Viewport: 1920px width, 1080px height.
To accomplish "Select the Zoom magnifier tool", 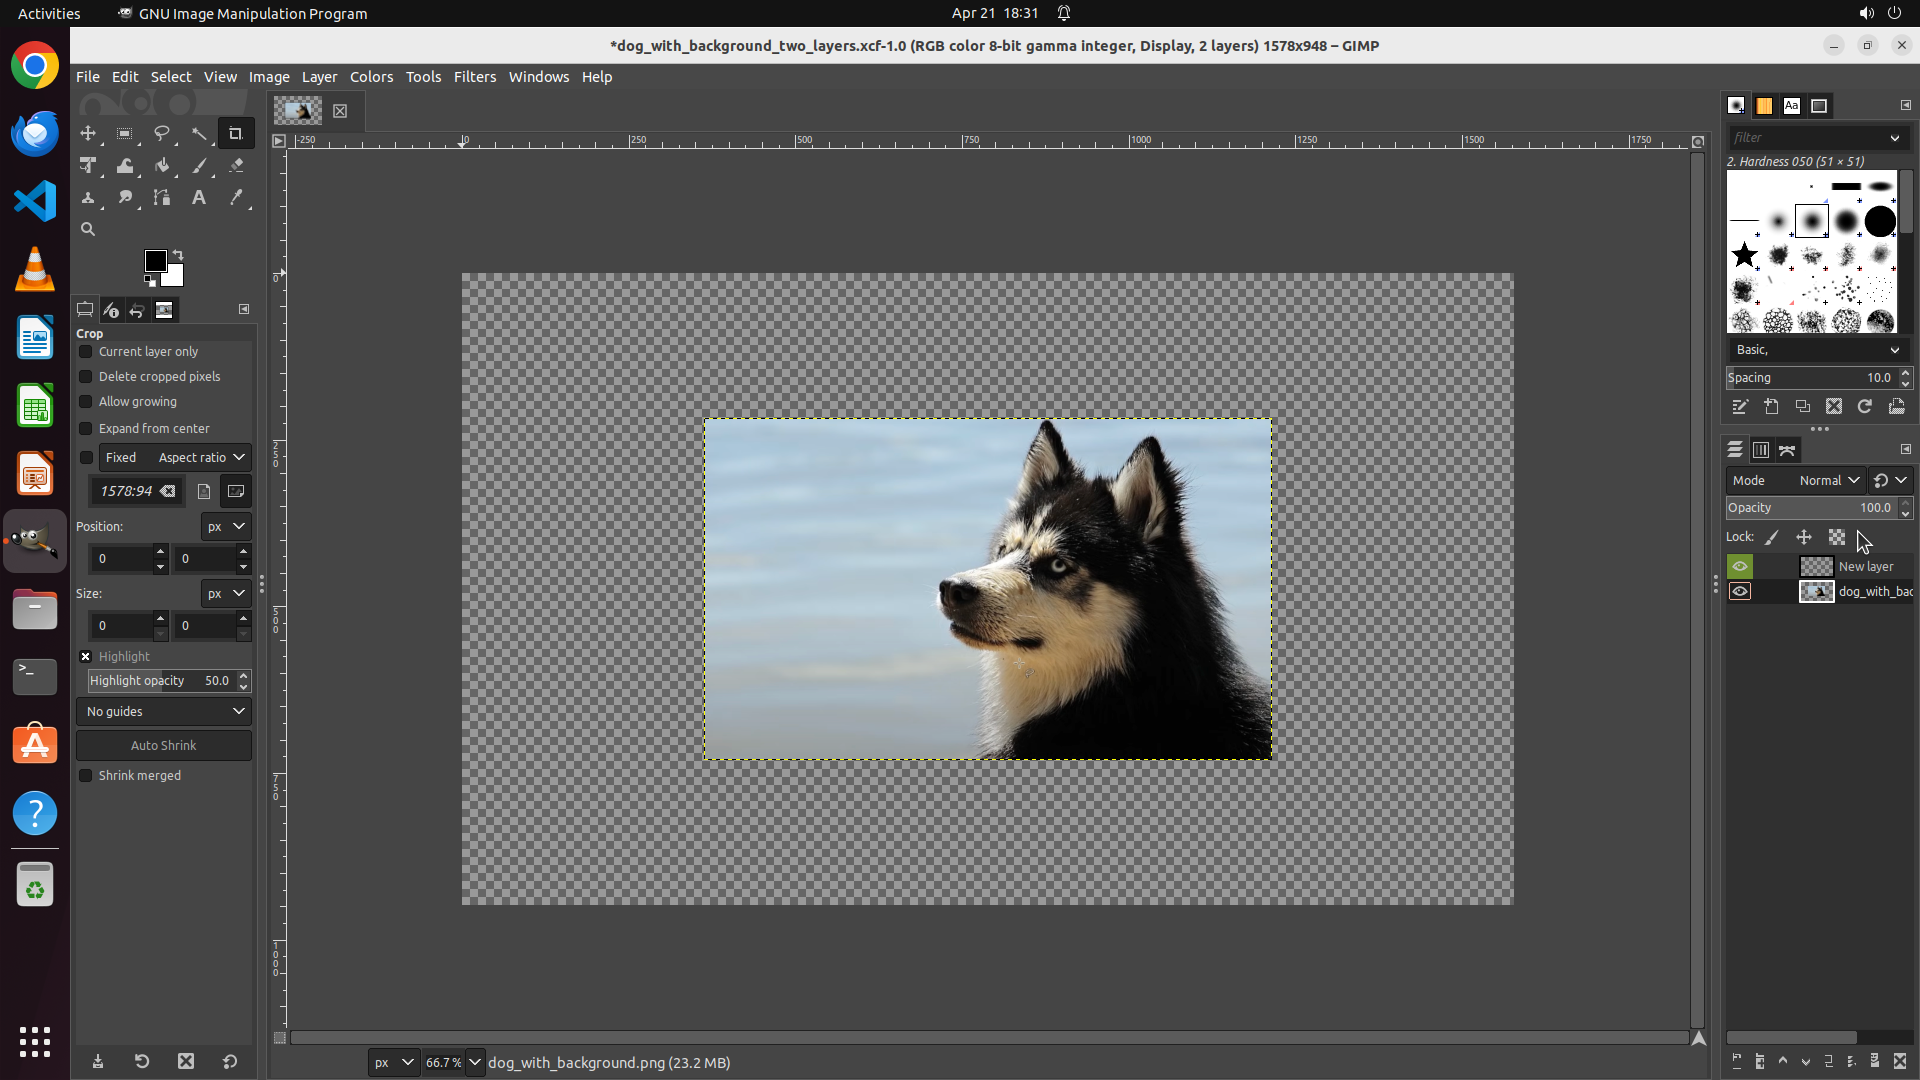I will [88, 229].
